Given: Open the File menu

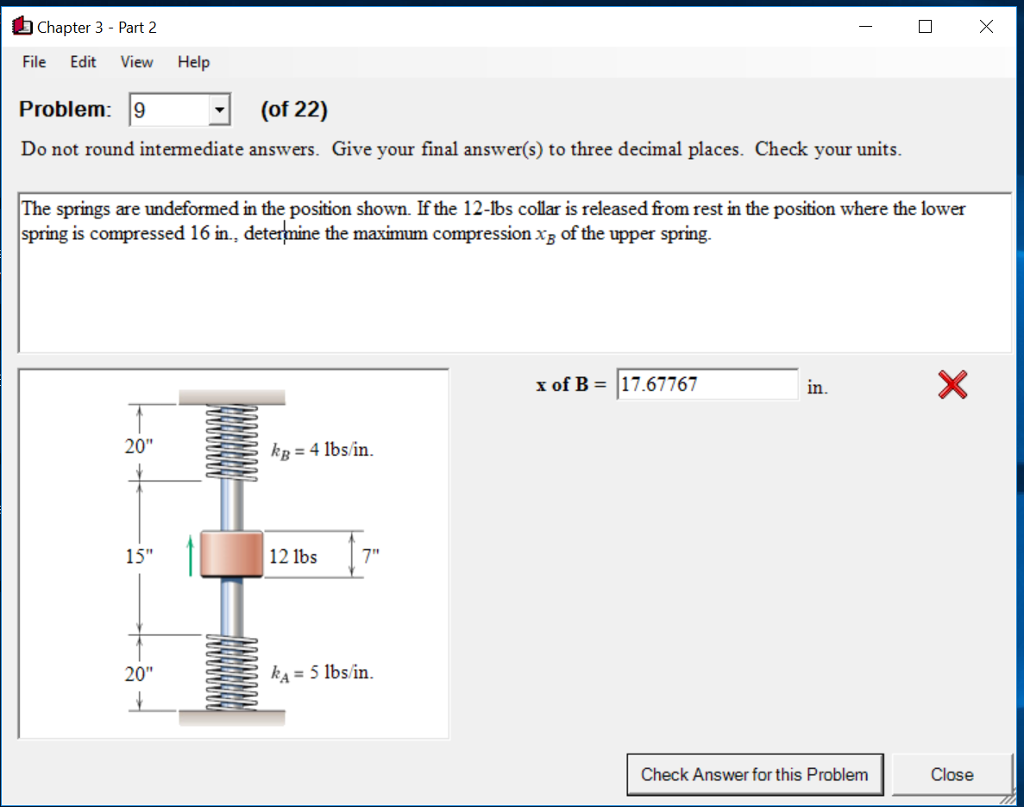Looking at the screenshot, I should pos(33,62).
